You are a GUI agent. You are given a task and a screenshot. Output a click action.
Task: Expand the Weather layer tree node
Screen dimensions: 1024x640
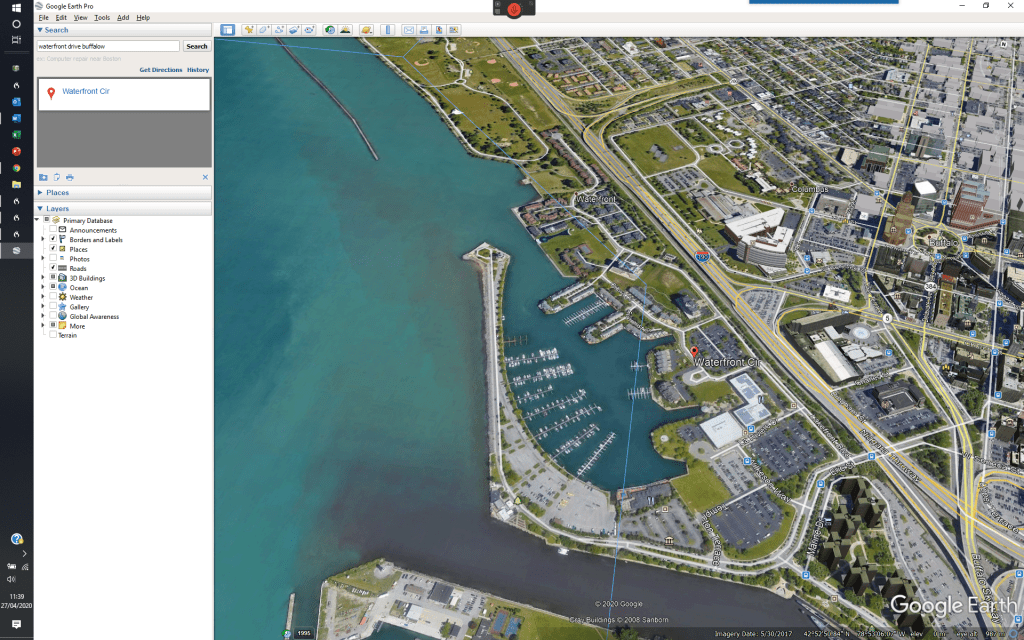tap(43, 297)
